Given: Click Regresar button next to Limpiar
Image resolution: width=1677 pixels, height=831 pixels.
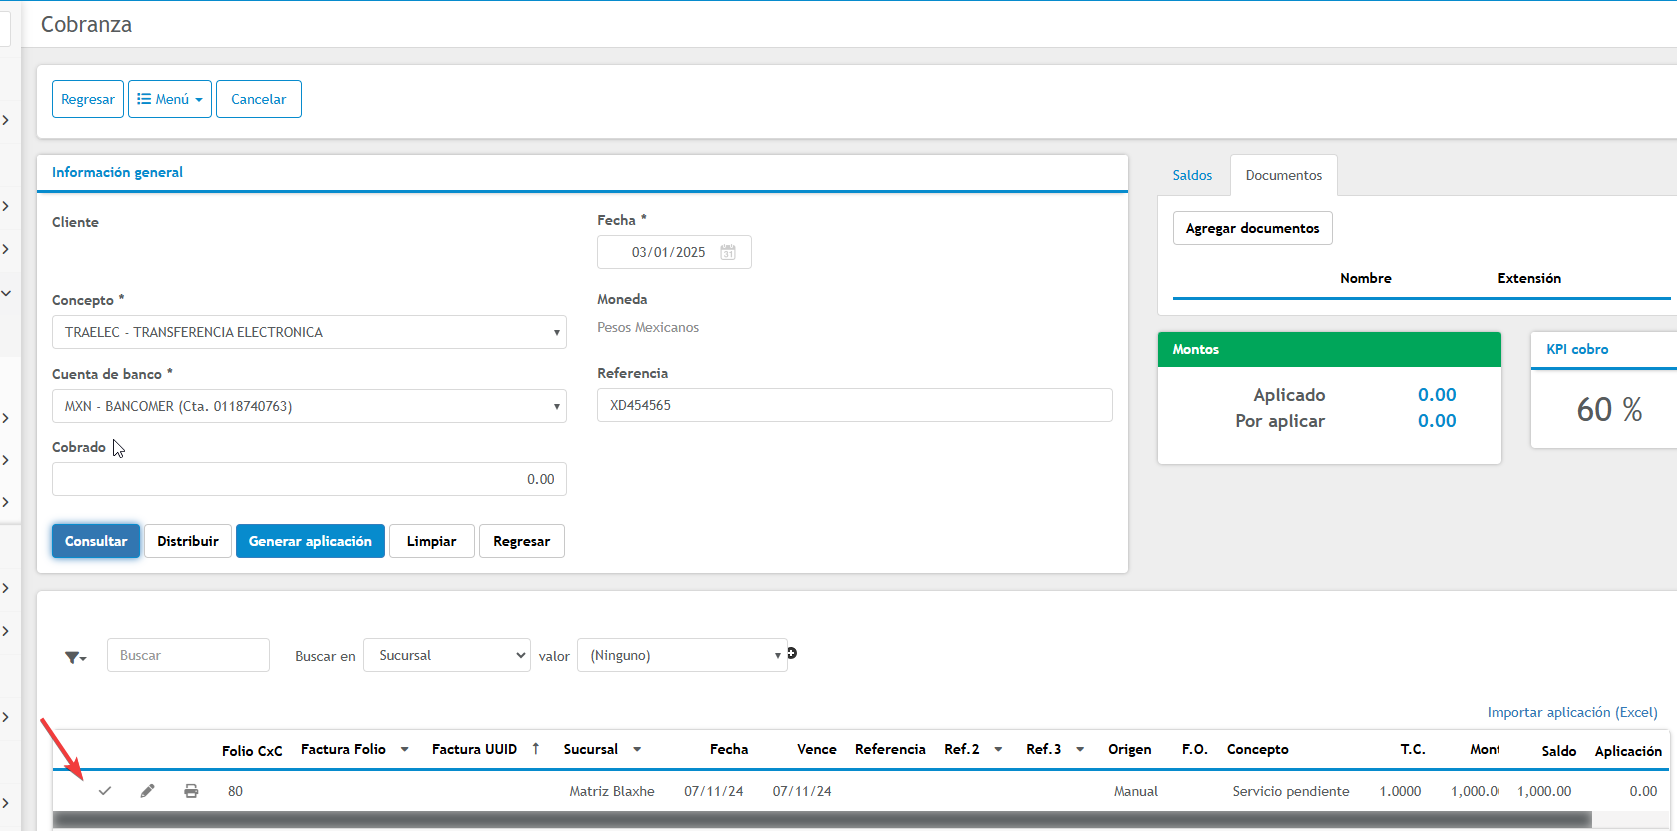Looking at the screenshot, I should coord(522,541).
